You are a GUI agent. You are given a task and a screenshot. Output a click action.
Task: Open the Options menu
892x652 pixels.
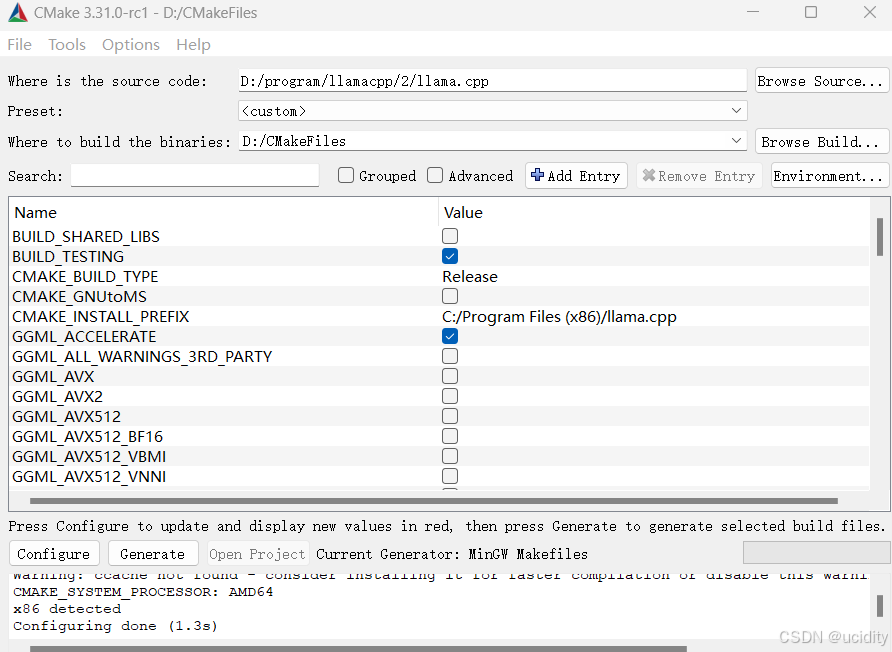pos(131,44)
